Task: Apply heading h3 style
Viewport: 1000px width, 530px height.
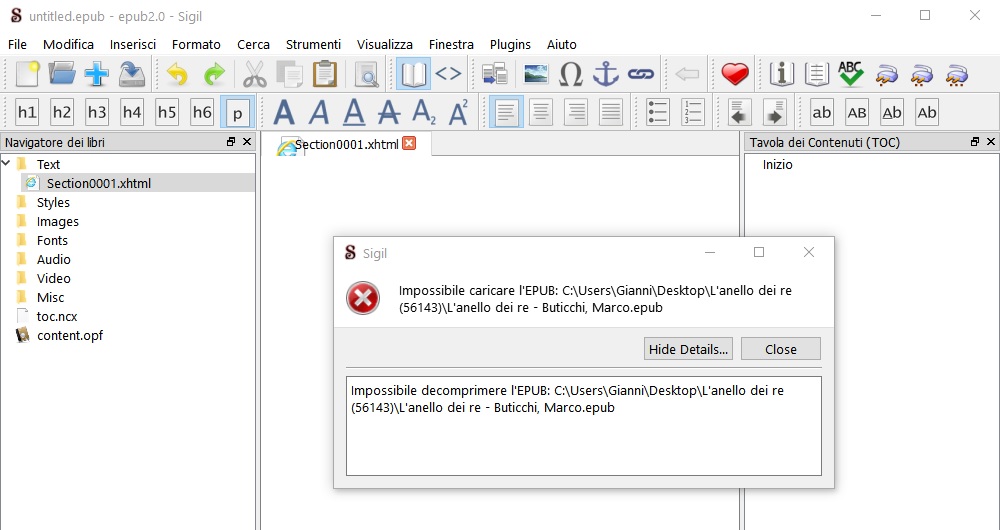Action: [x=97, y=112]
